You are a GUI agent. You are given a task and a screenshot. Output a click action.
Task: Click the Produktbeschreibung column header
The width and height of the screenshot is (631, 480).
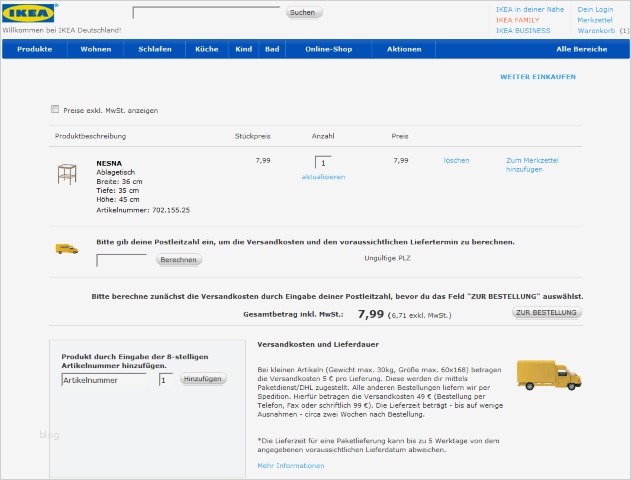91,136
